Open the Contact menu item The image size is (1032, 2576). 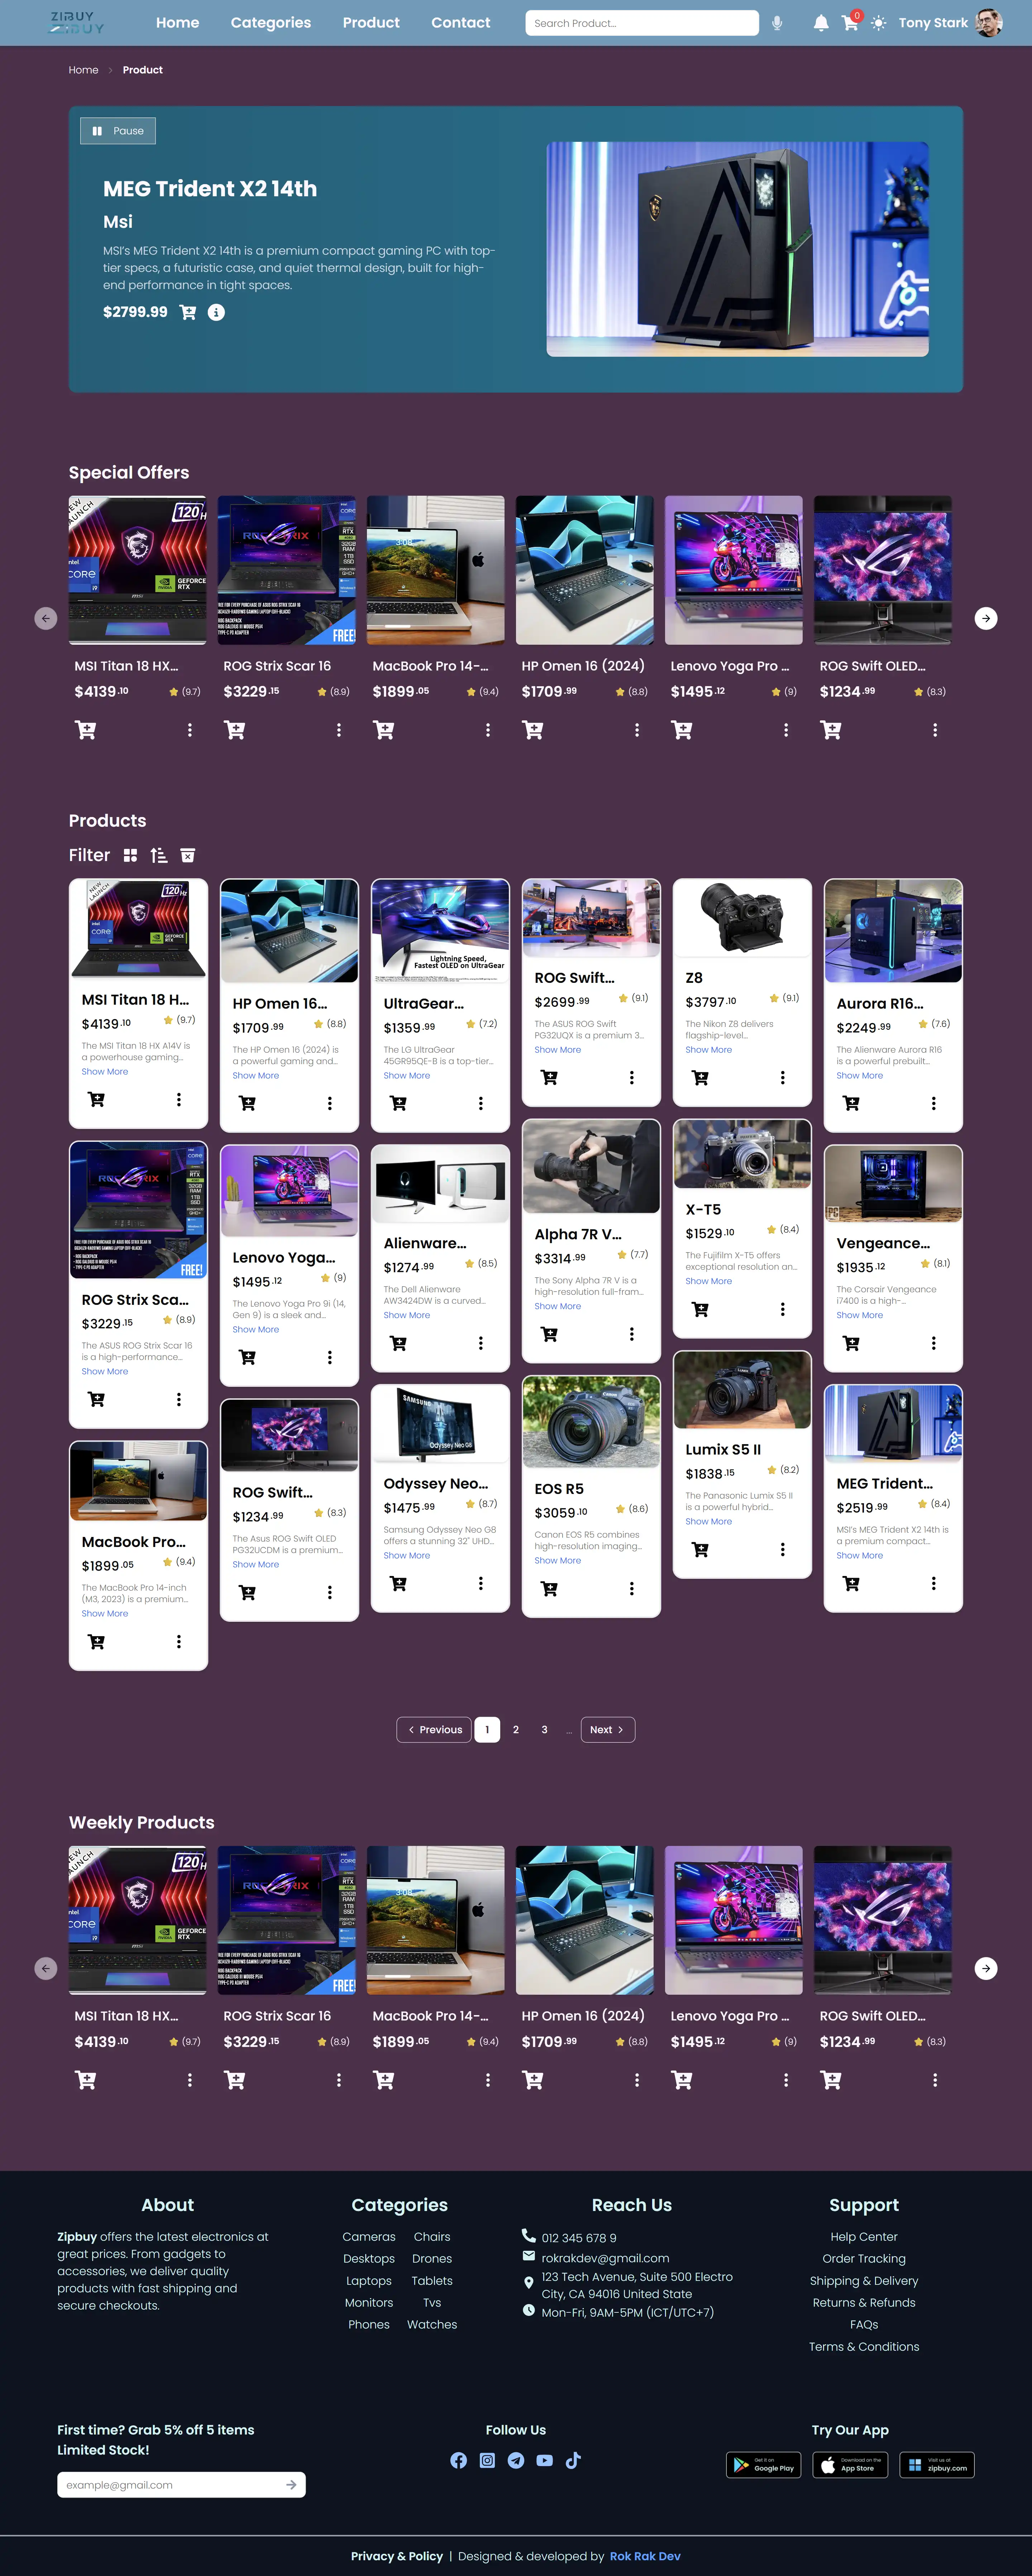point(461,23)
